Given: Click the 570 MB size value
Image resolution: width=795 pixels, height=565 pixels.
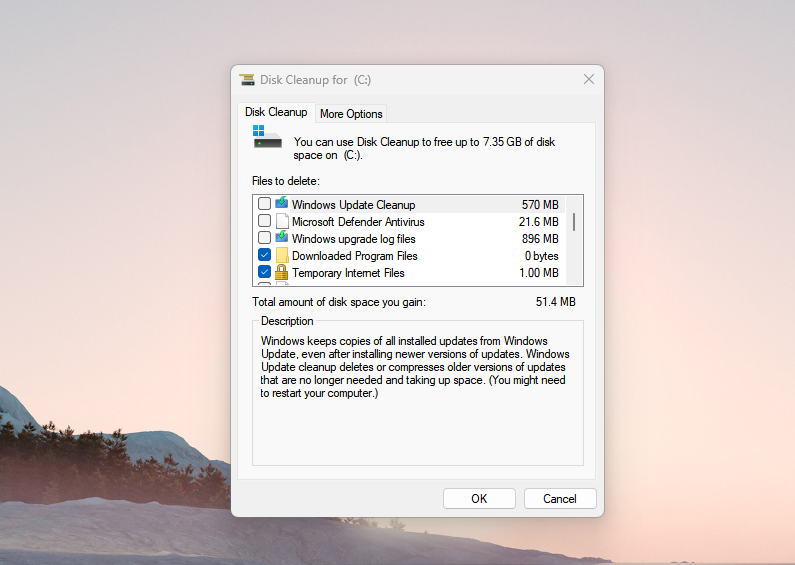Looking at the screenshot, I should (540, 205).
